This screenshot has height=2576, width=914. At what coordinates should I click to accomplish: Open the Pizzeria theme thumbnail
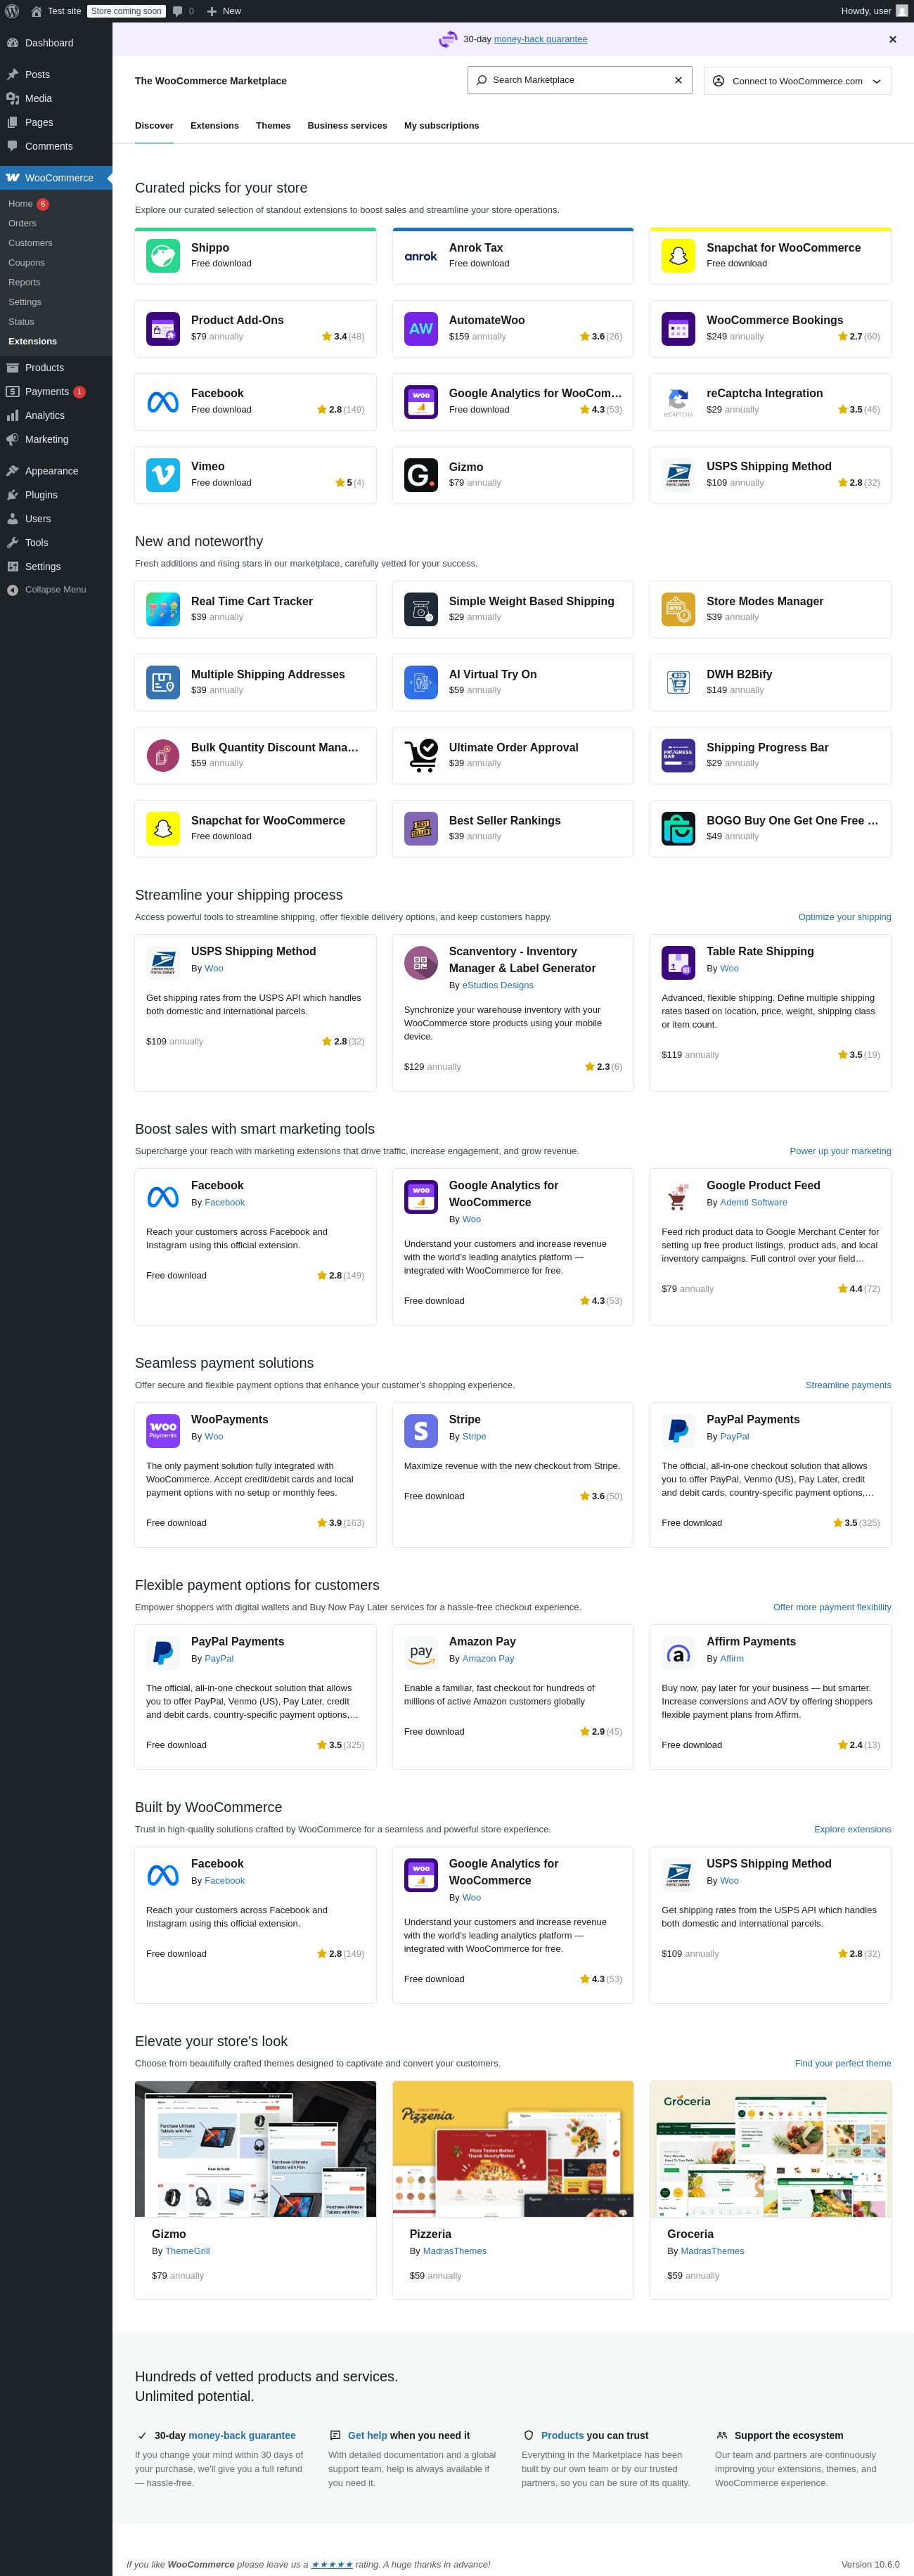pyautogui.click(x=513, y=2148)
